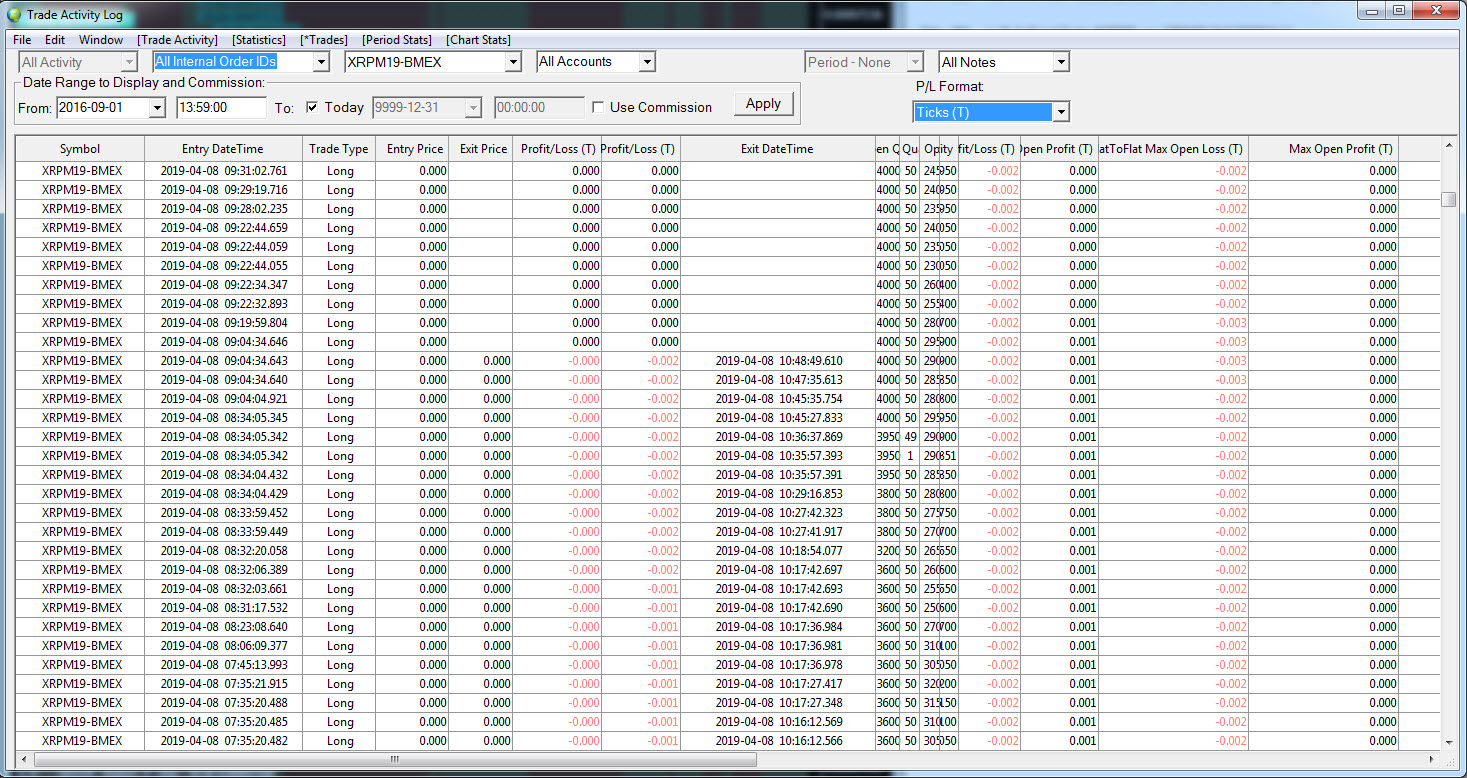Click the Trade Activity Log title bar icon
1467x778 pixels.
[14, 14]
